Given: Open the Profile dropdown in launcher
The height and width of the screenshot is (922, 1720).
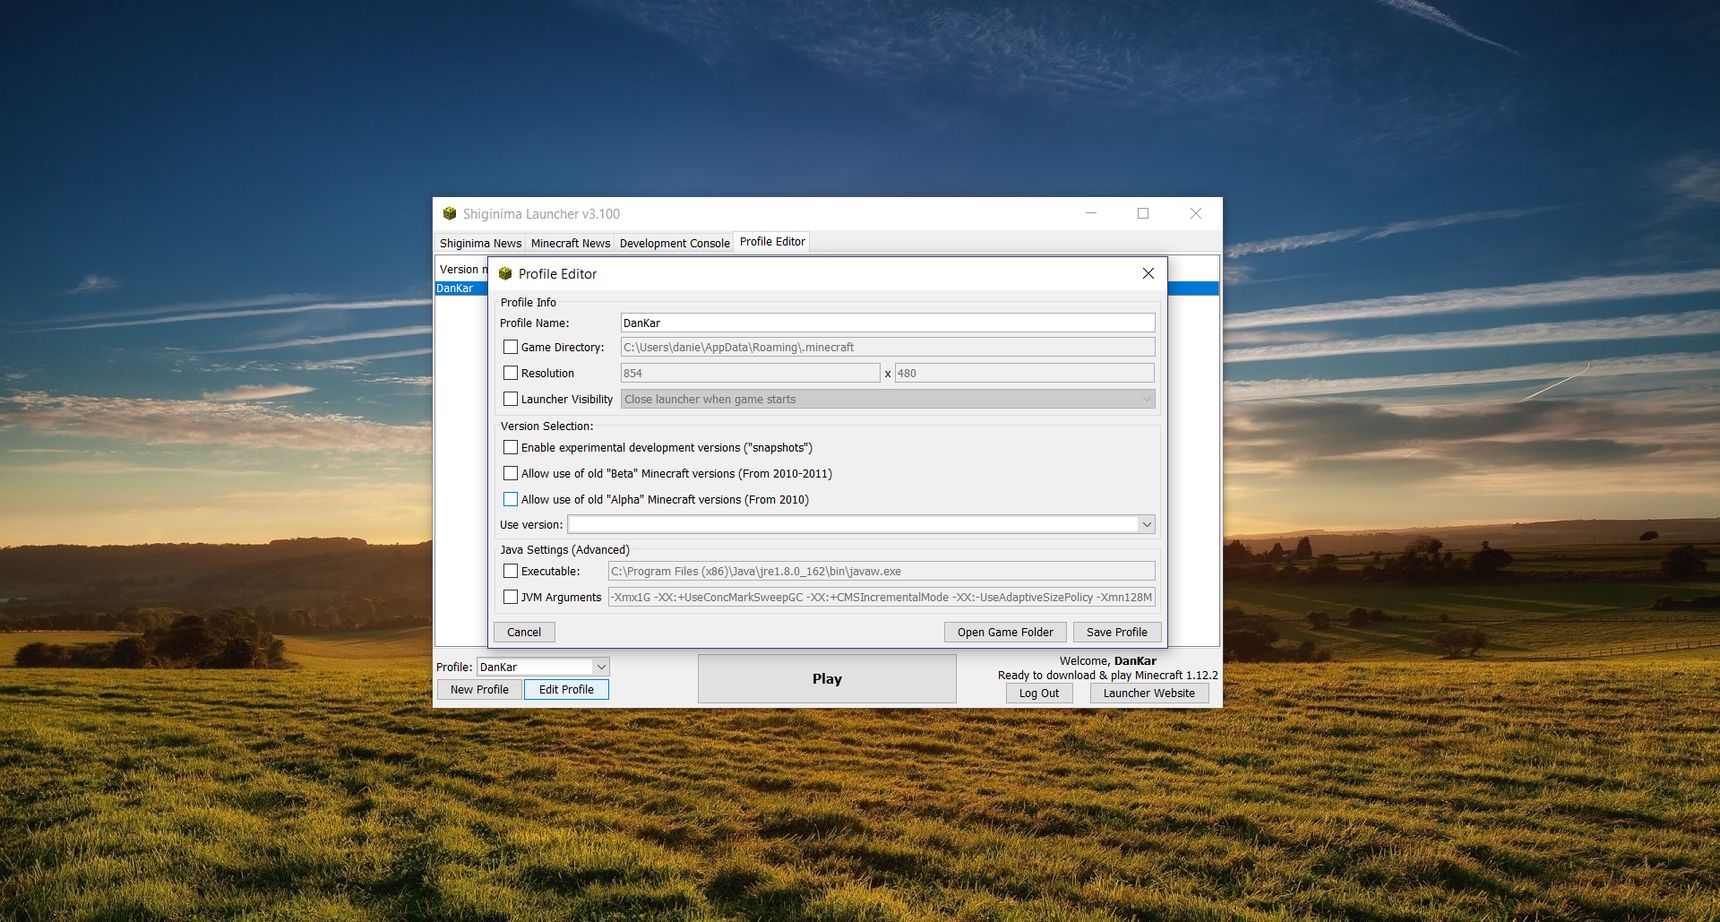Looking at the screenshot, I should tap(543, 667).
